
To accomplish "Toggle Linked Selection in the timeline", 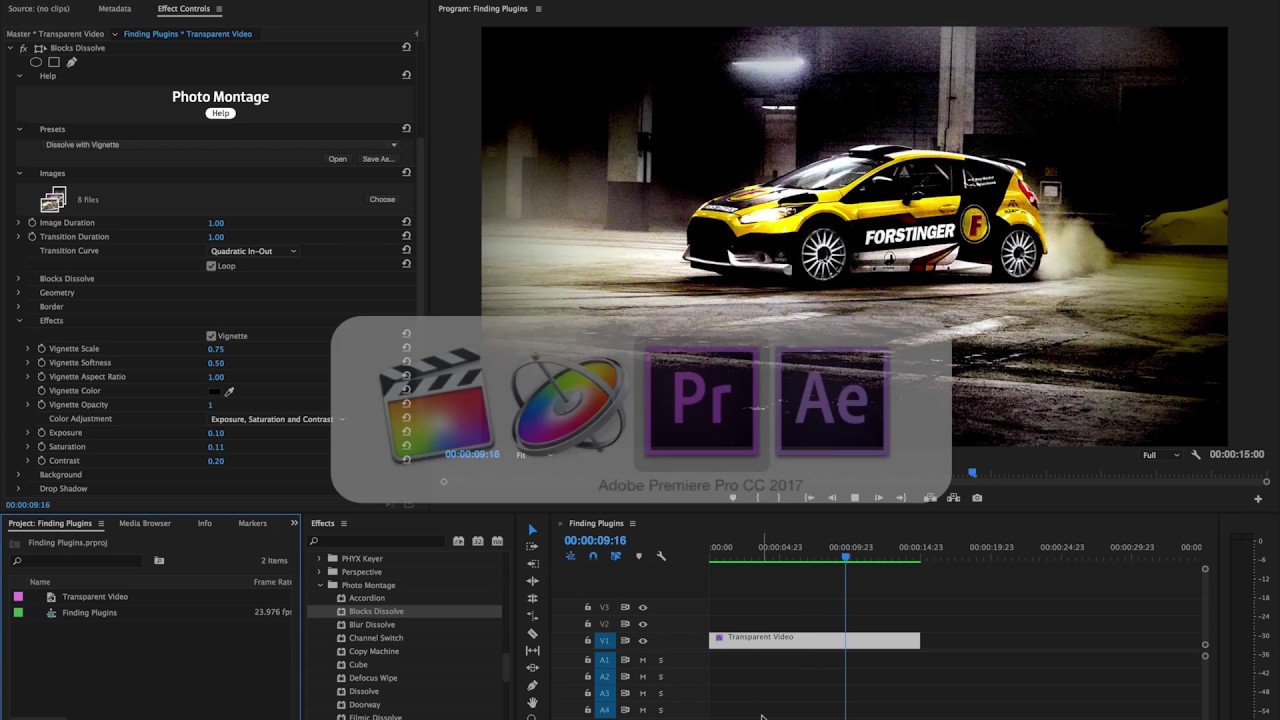I will click(x=615, y=556).
